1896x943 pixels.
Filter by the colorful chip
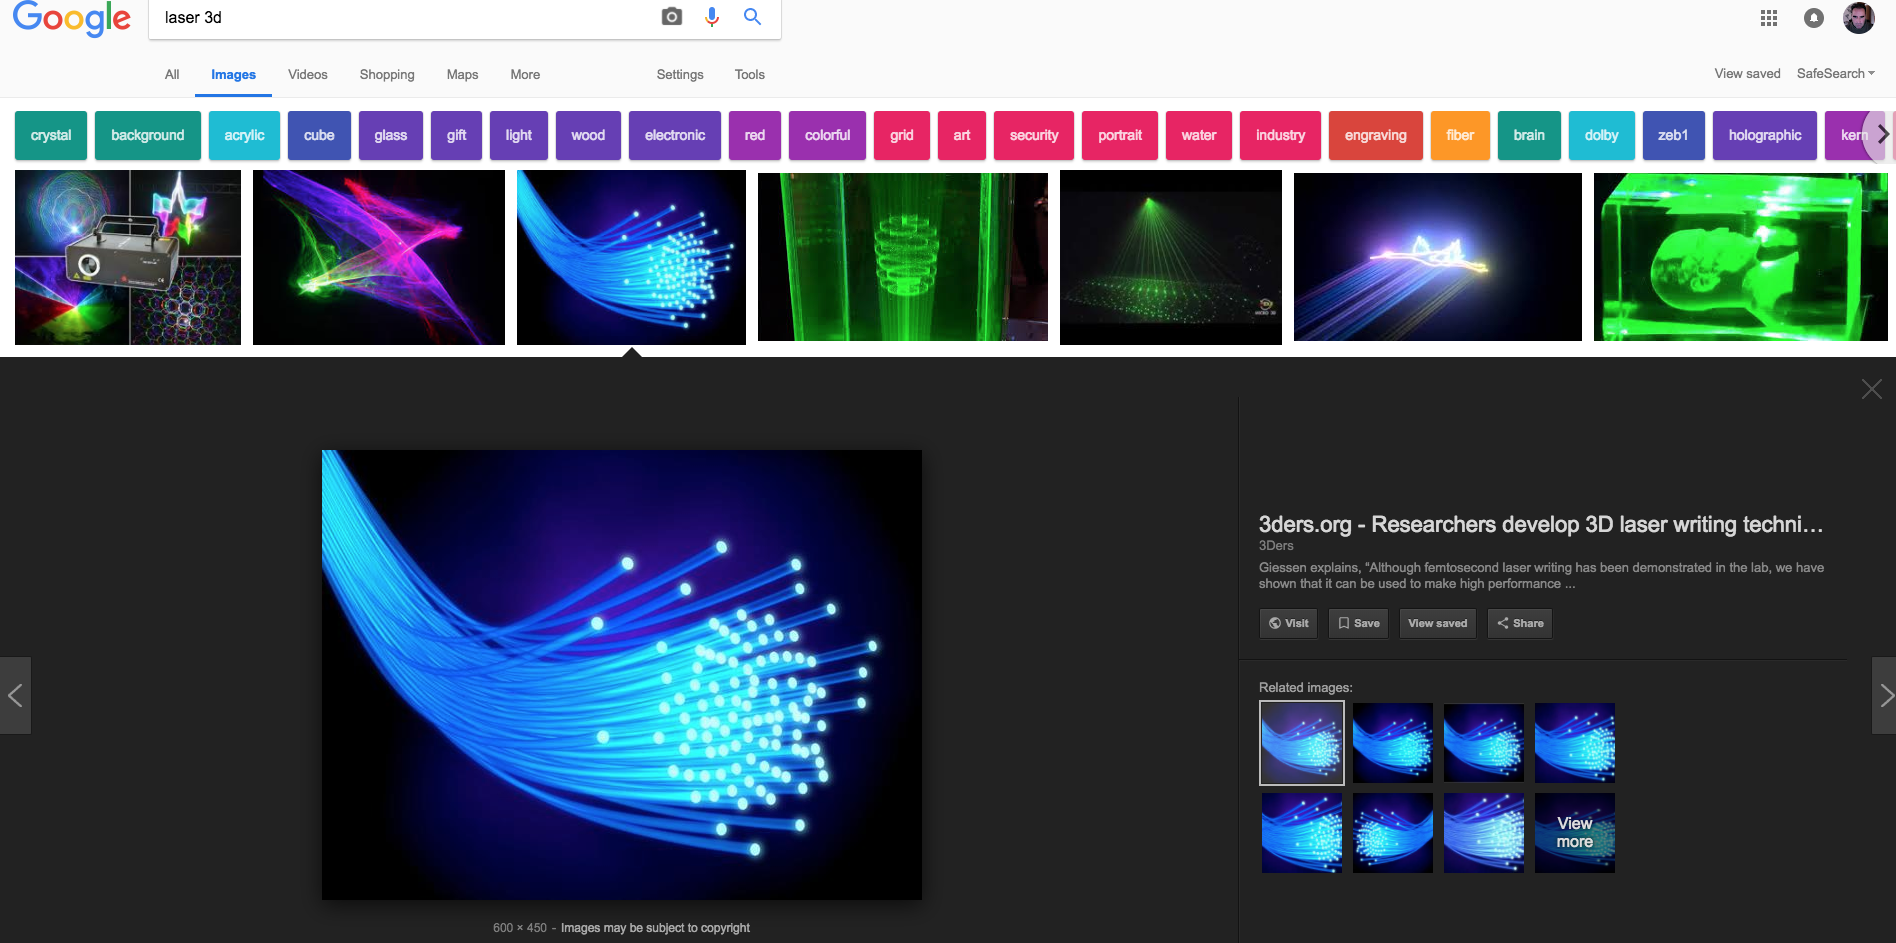(x=828, y=135)
